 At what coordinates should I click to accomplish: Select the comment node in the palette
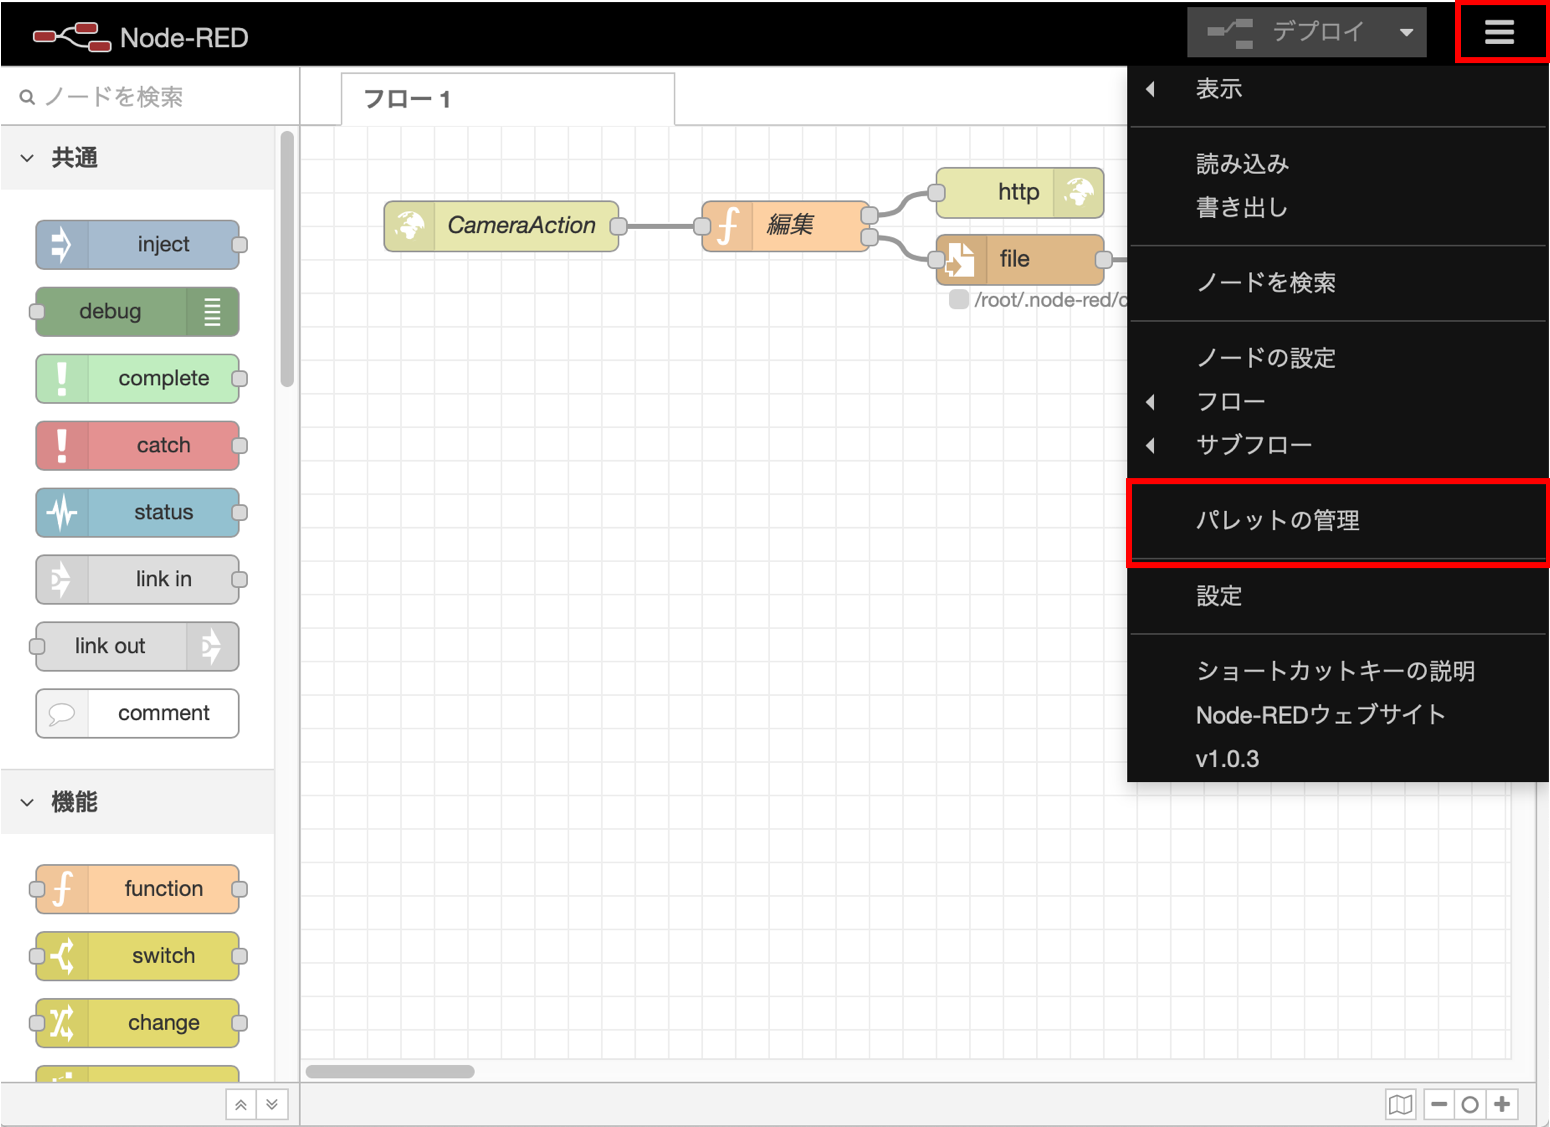(x=137, y=713)
